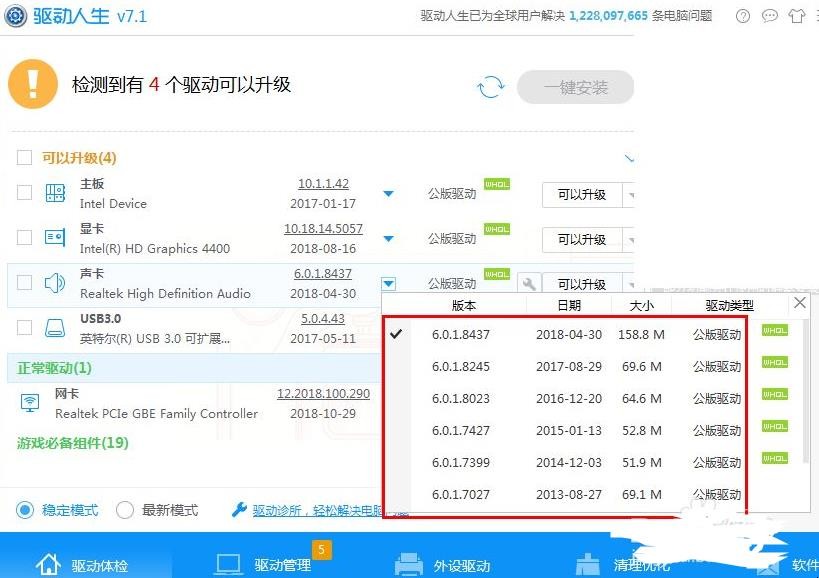Expand 主板 version dropdown arrow
The image size is (819, 578).
coord(388,194)
